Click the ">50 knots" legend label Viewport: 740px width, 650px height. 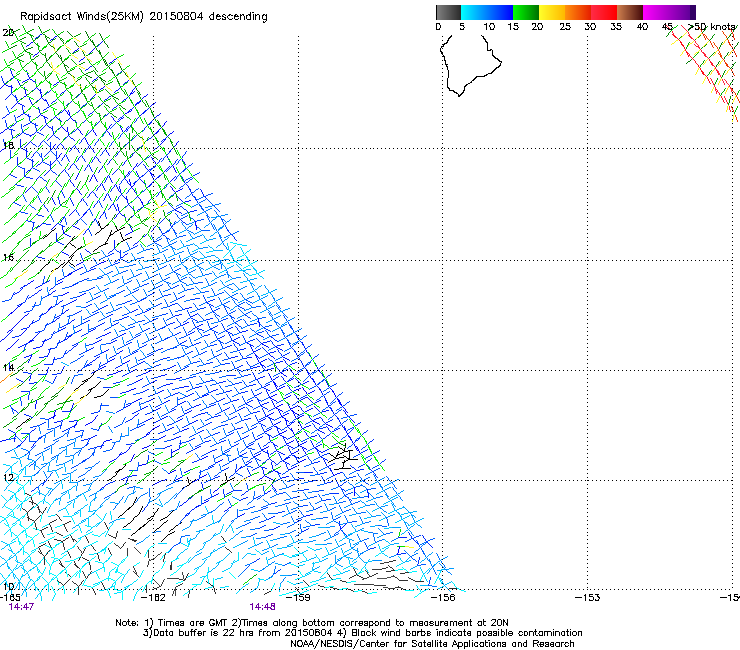pos(712,27)
